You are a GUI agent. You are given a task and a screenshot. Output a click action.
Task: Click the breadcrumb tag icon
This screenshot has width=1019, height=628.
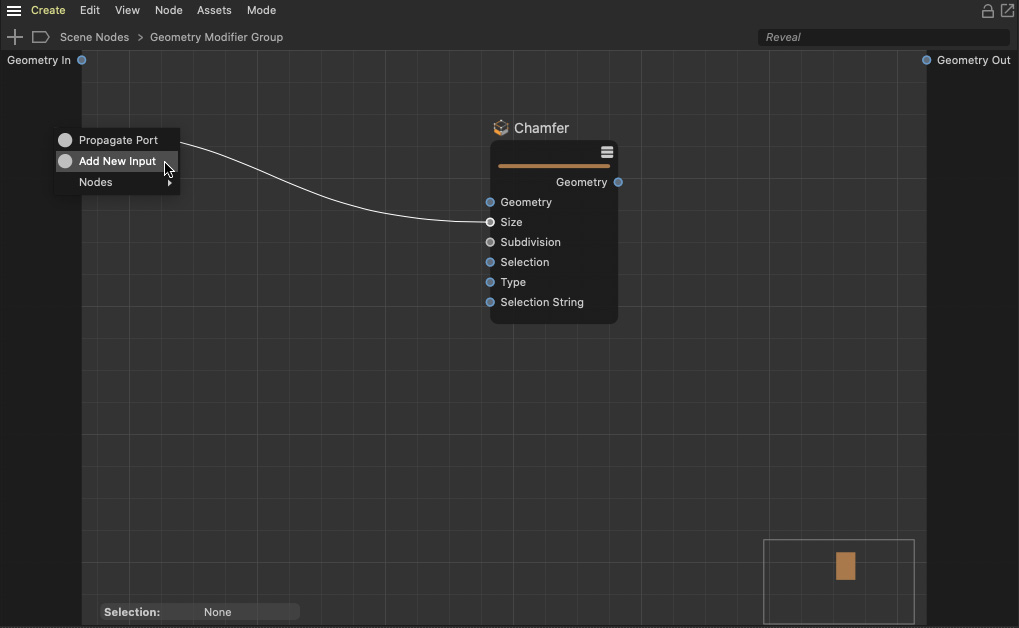[x=41, y=37]
